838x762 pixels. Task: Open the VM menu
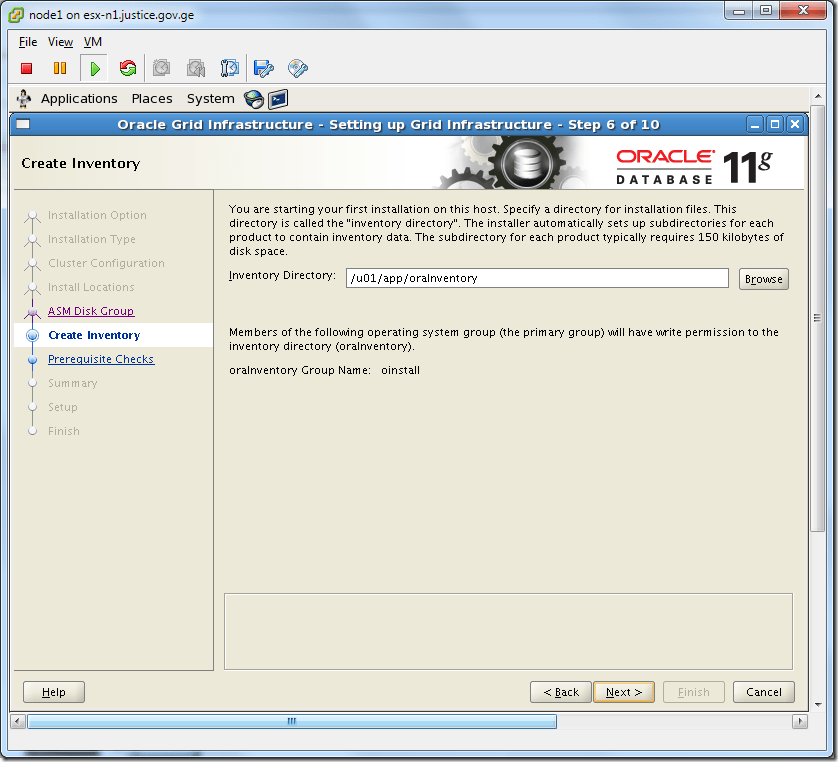pos(92,42)
